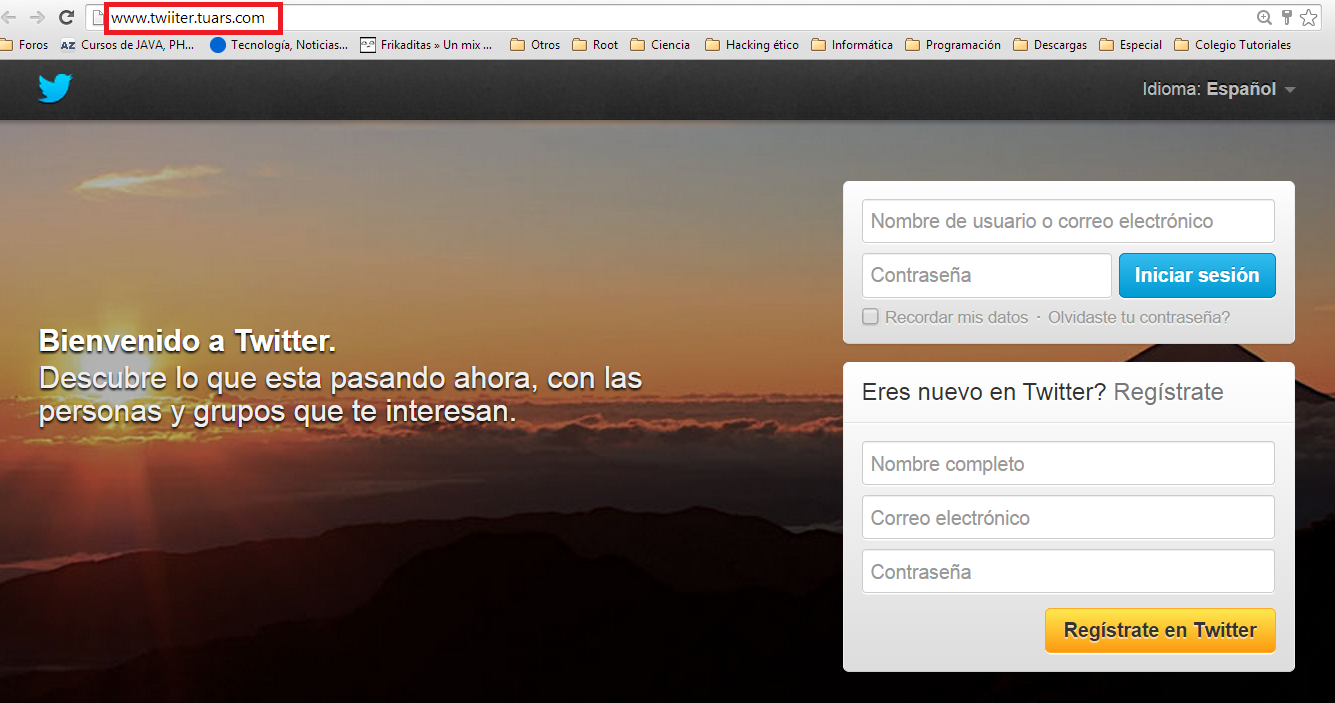Go back with the browser back arrow

(x=10, y=17)
